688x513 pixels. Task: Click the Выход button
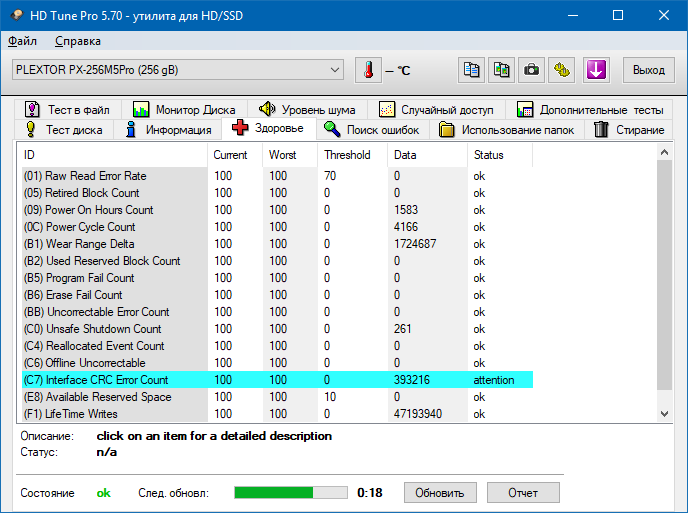click(x=649, y=70)
